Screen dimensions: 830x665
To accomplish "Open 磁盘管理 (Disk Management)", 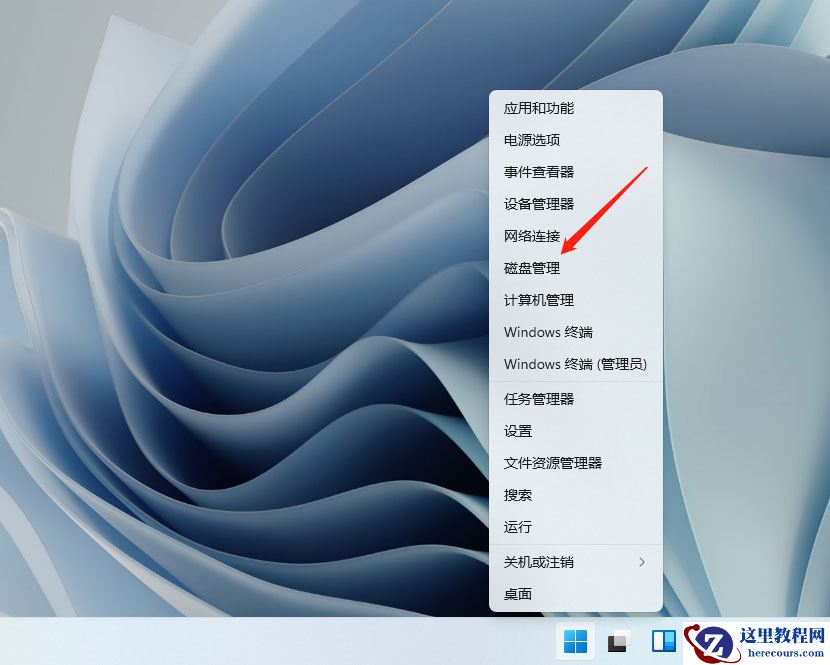I will 530,268.
